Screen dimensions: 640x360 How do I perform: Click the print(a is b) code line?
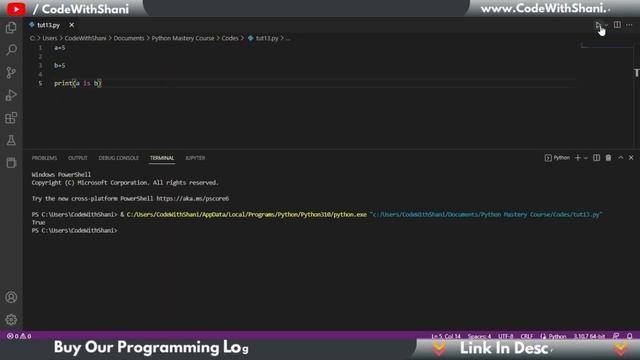point(78,83)
